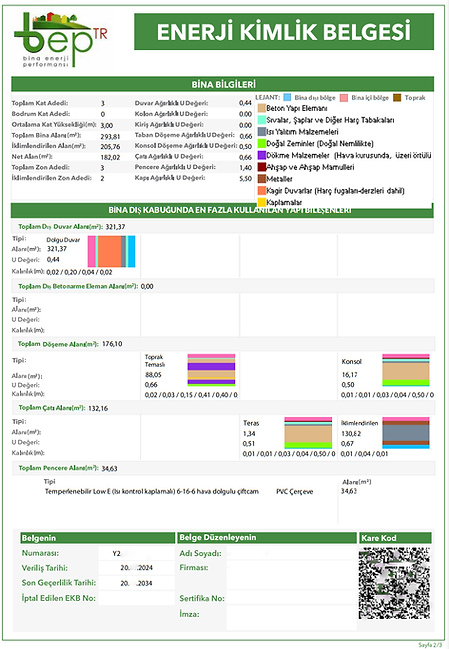The height and width of the screenshot is (649, 449).
Task: Click the Kagir Duvarlar orange swatch
Action: pyautogui.click(x=262, y=191)
